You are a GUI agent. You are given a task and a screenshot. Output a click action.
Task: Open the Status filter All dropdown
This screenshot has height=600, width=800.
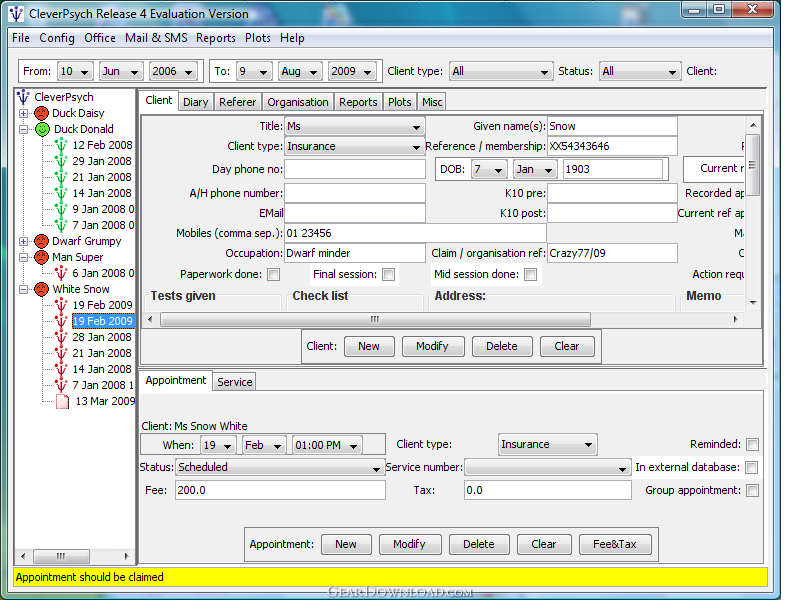(640, 71)
